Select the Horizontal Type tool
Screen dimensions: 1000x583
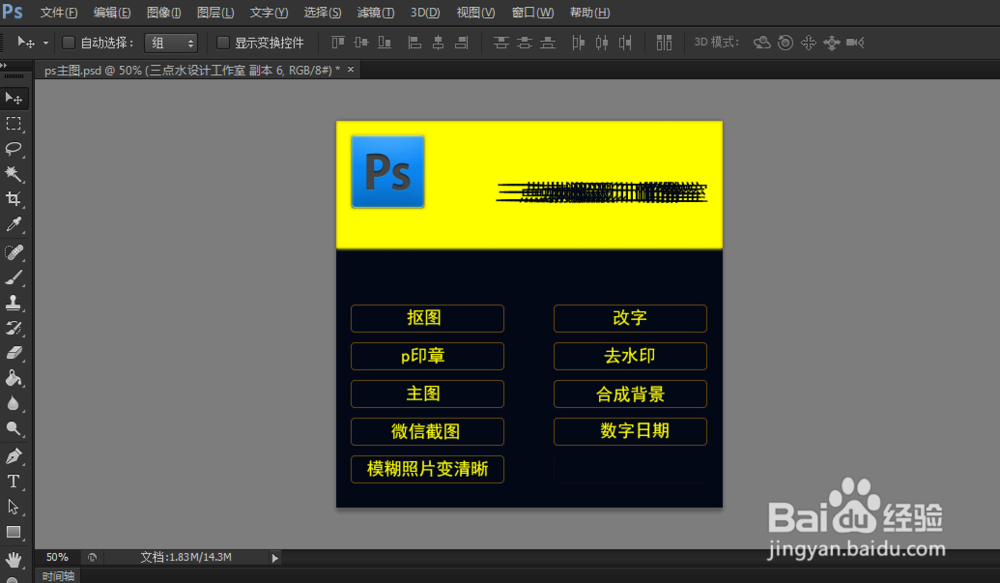point(13,482)
